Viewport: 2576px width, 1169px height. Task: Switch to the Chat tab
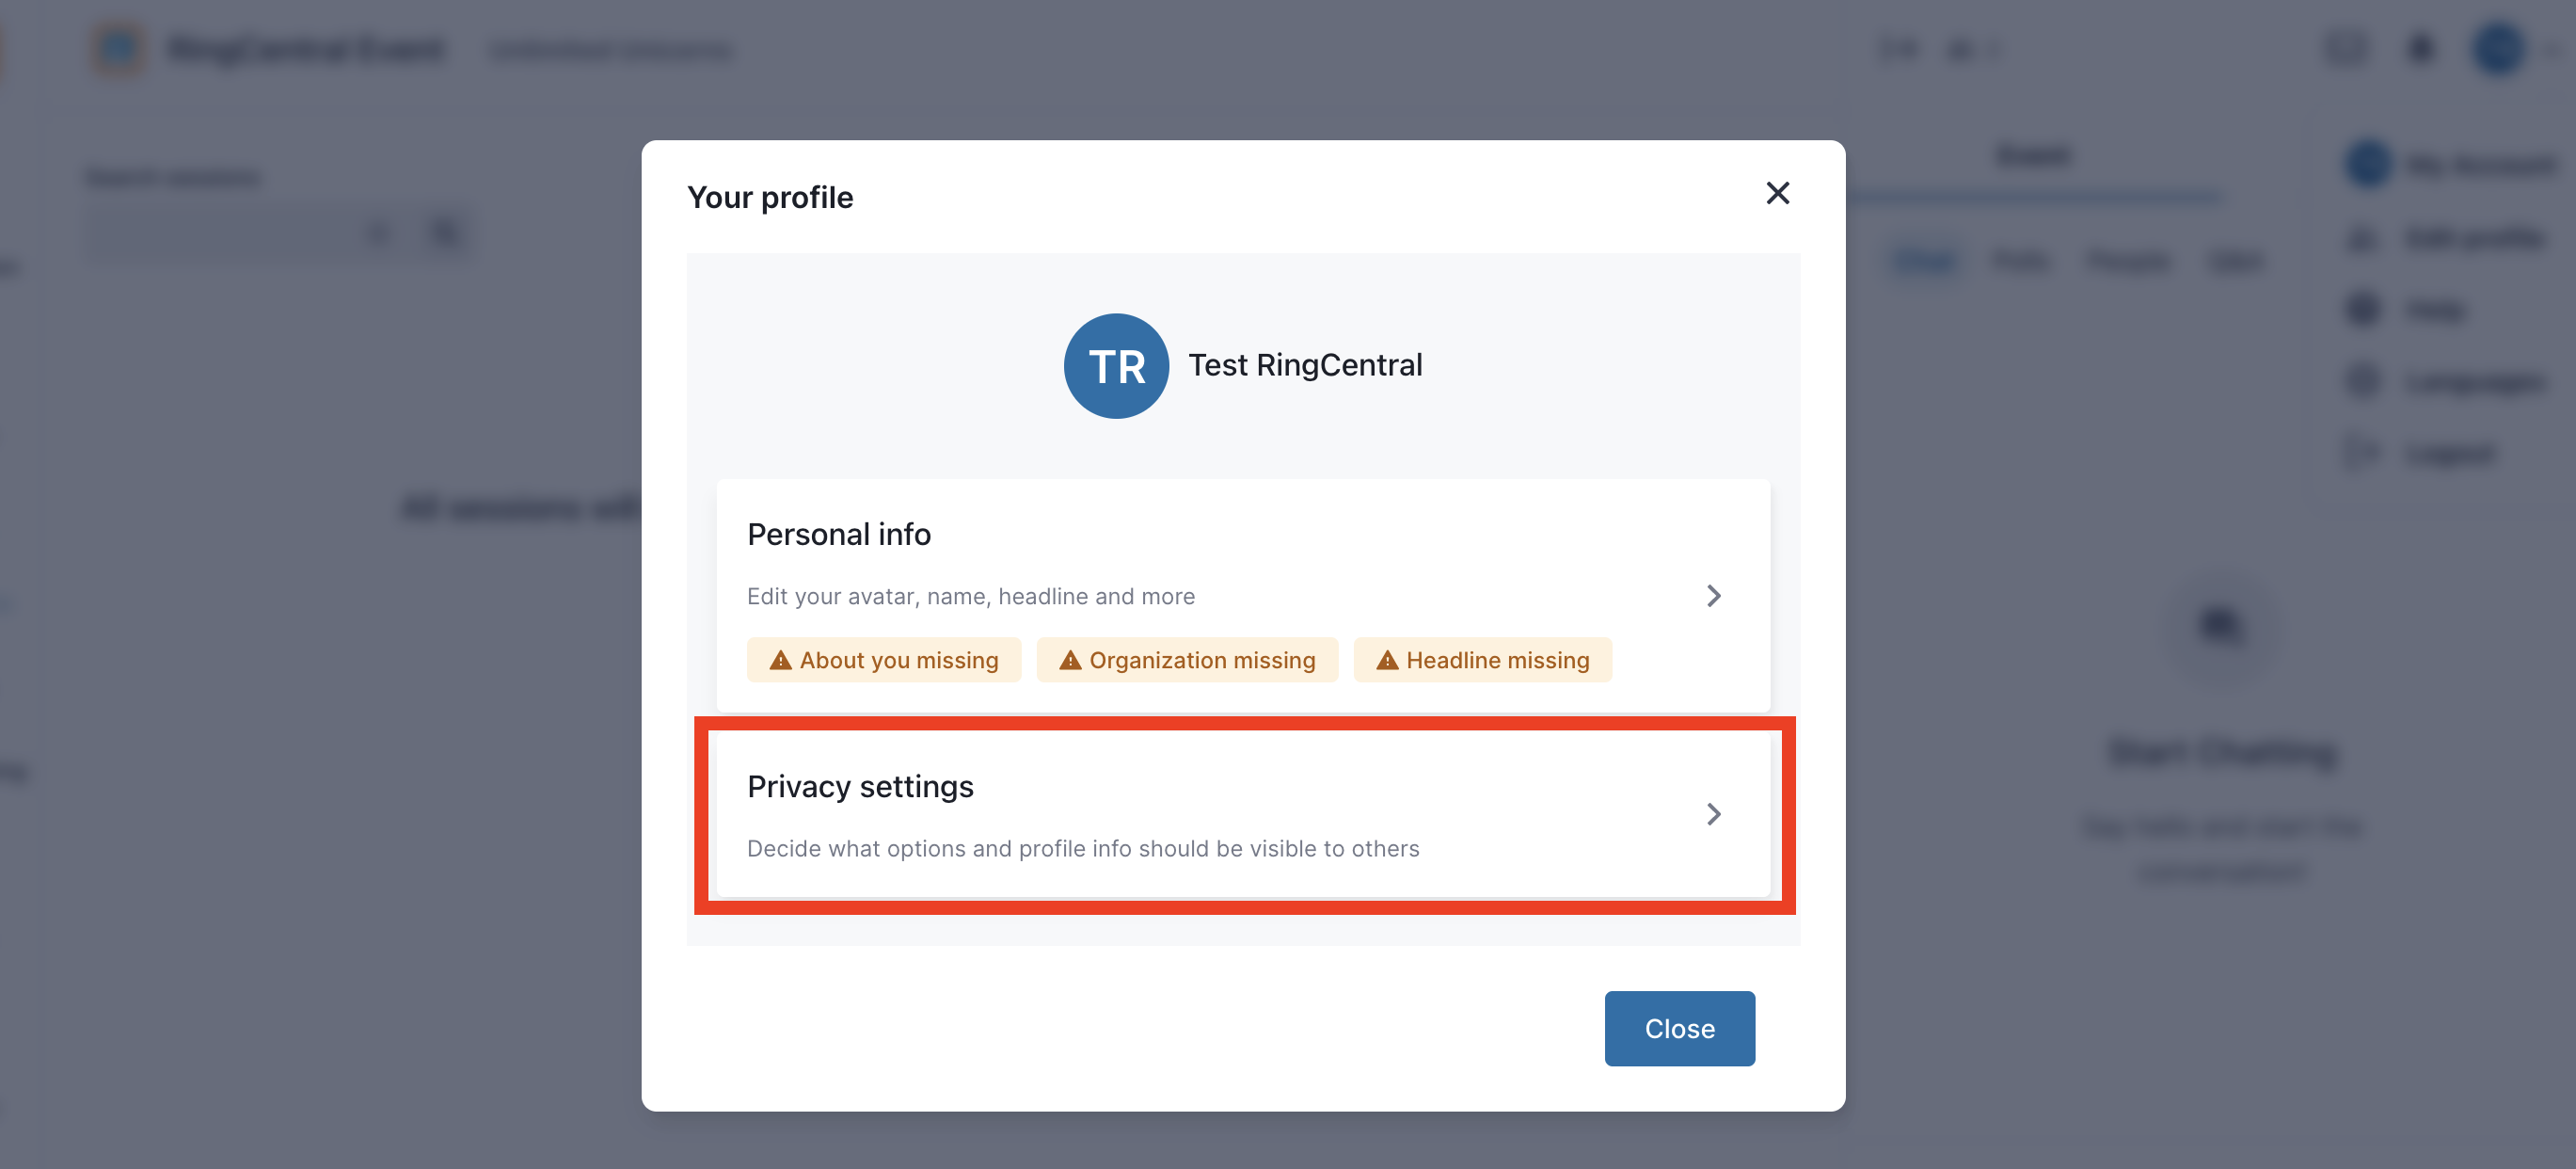click(x=1925, y=261)
